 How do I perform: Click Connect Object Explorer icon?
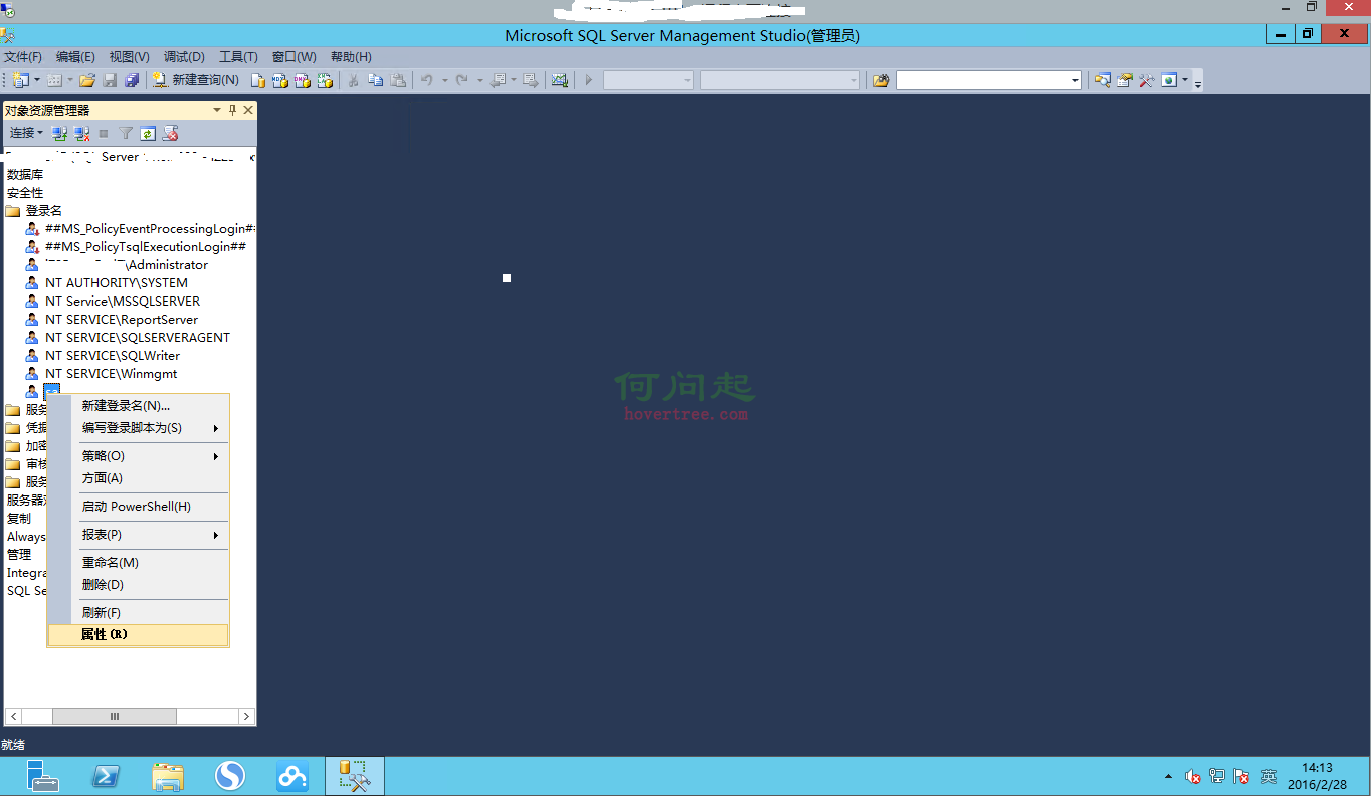(x=59, y=133)
